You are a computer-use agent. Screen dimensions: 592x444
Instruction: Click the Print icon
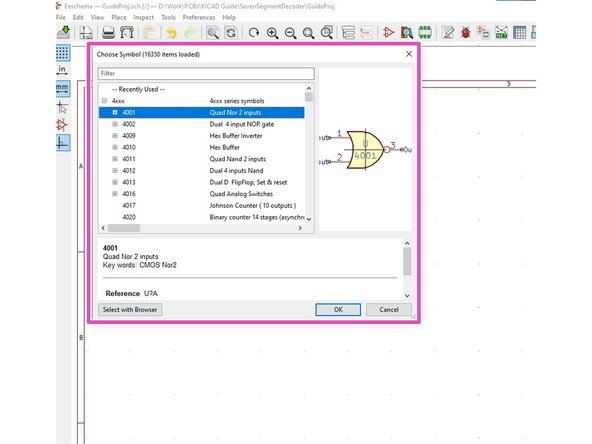[109, 32]
